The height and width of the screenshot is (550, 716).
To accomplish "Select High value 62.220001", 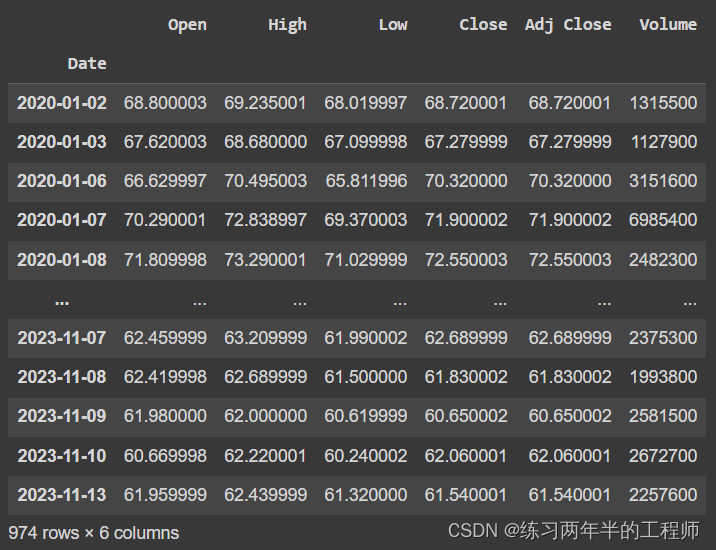I will (265, 456).
